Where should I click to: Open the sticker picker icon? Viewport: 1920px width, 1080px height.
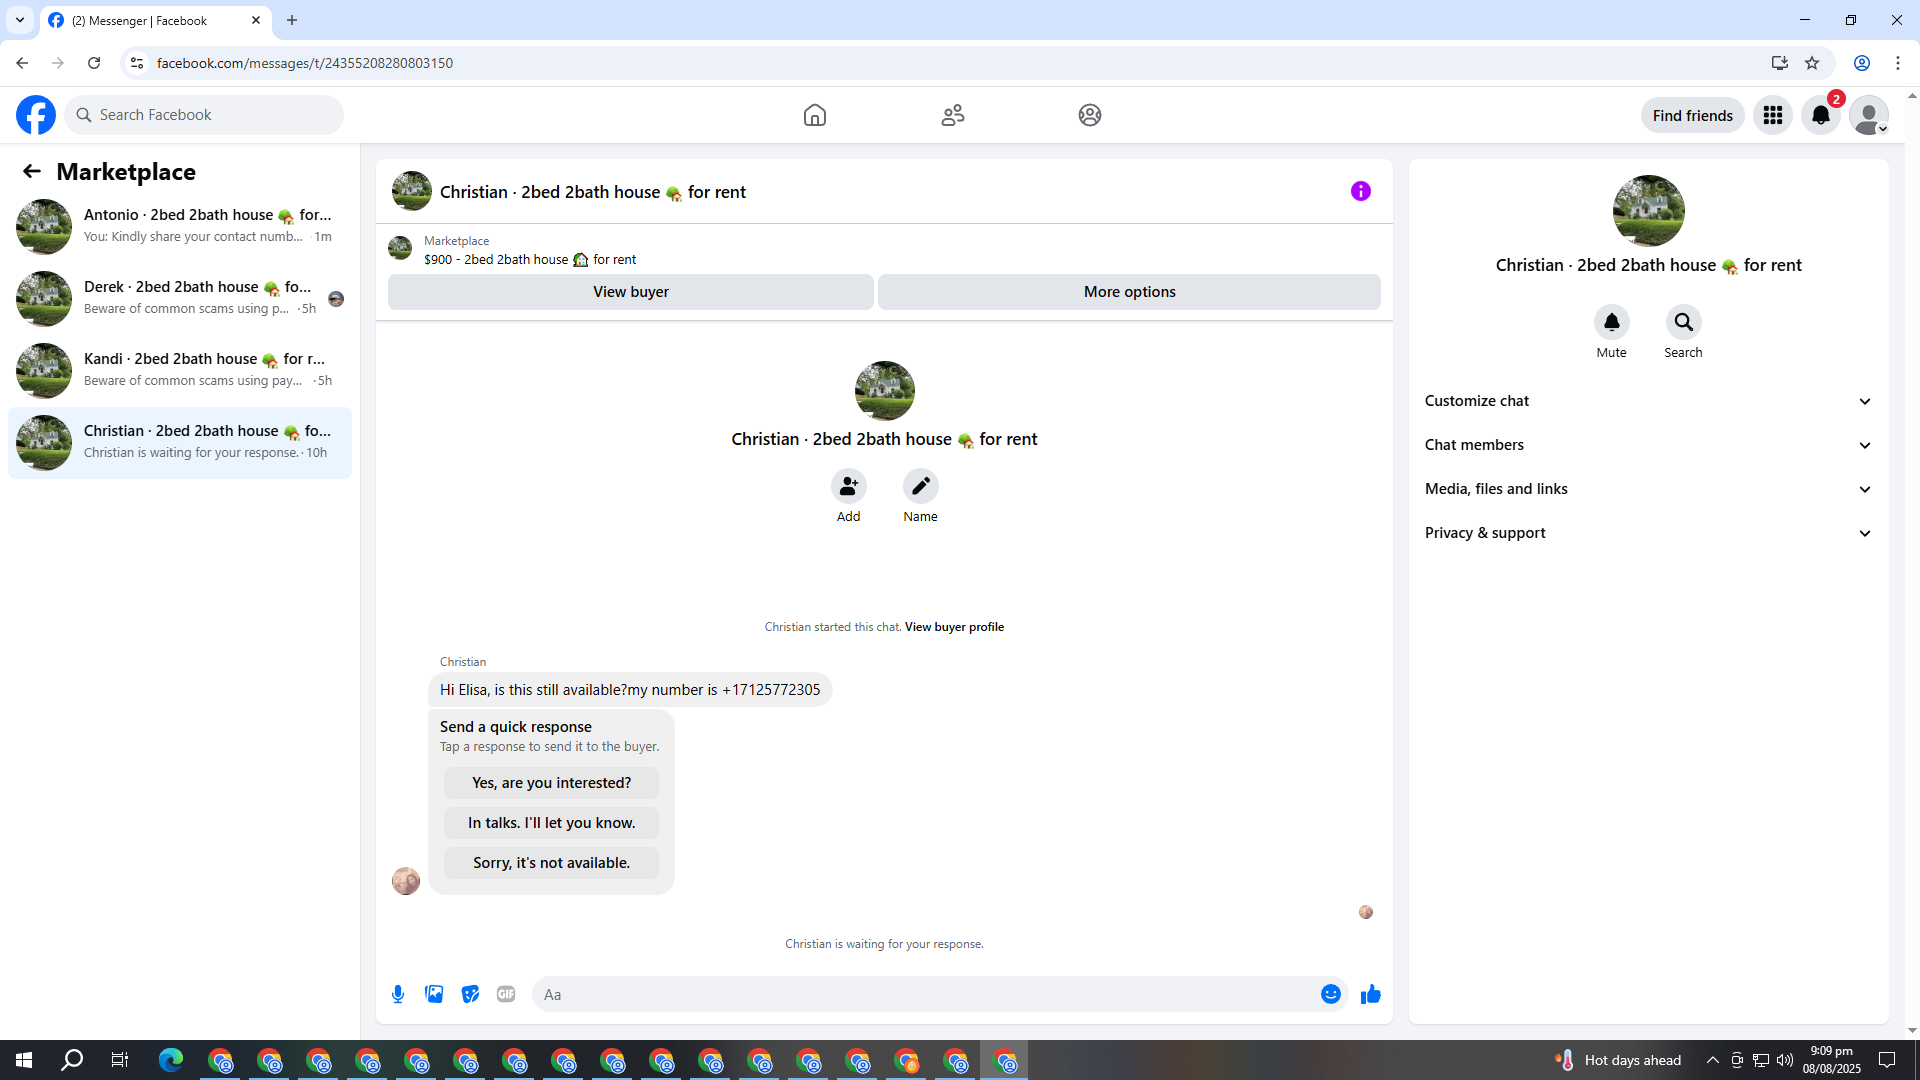click(x=470, y=994)
